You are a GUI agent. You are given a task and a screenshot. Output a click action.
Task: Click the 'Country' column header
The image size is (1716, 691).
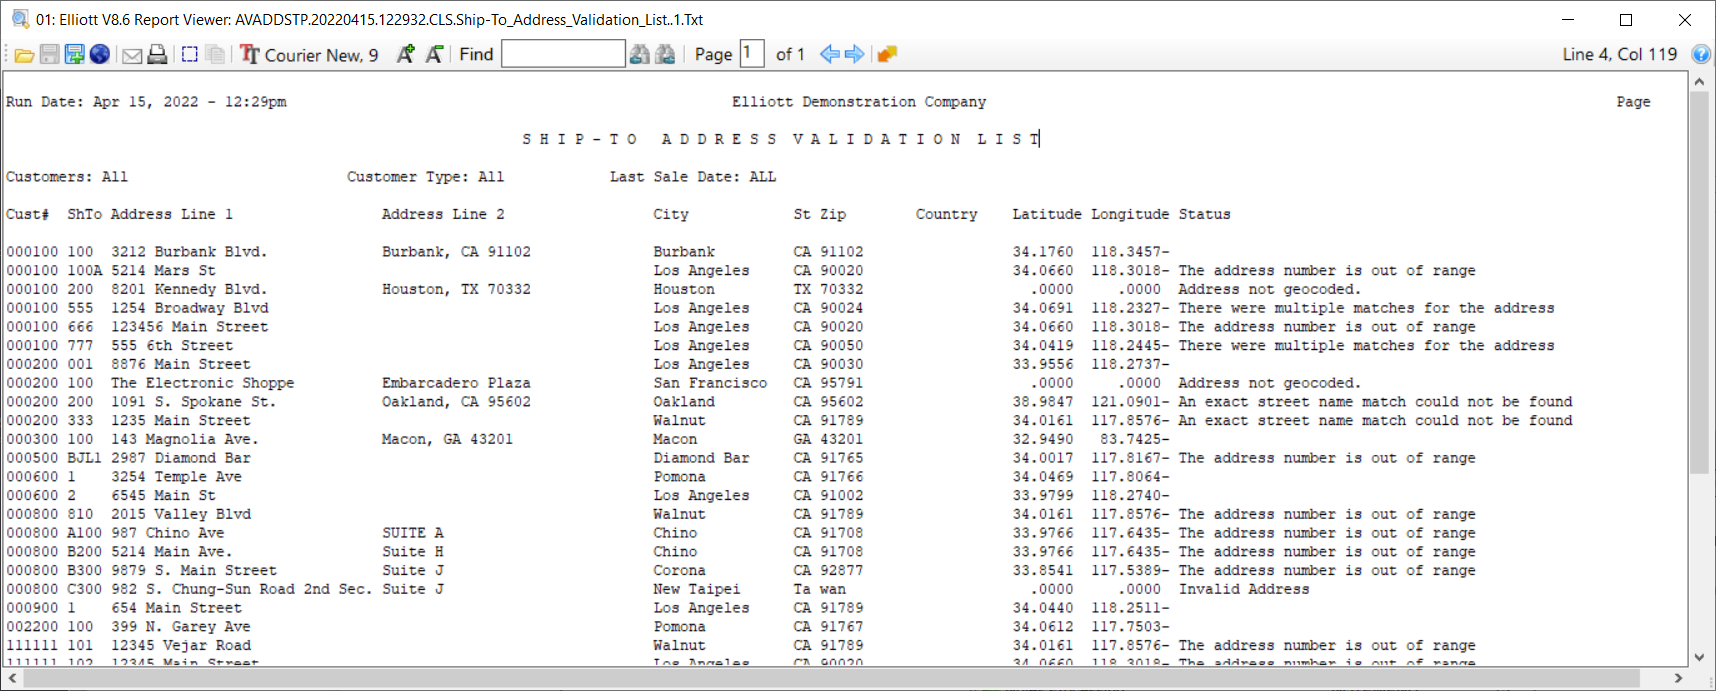(x=946, y=215)
